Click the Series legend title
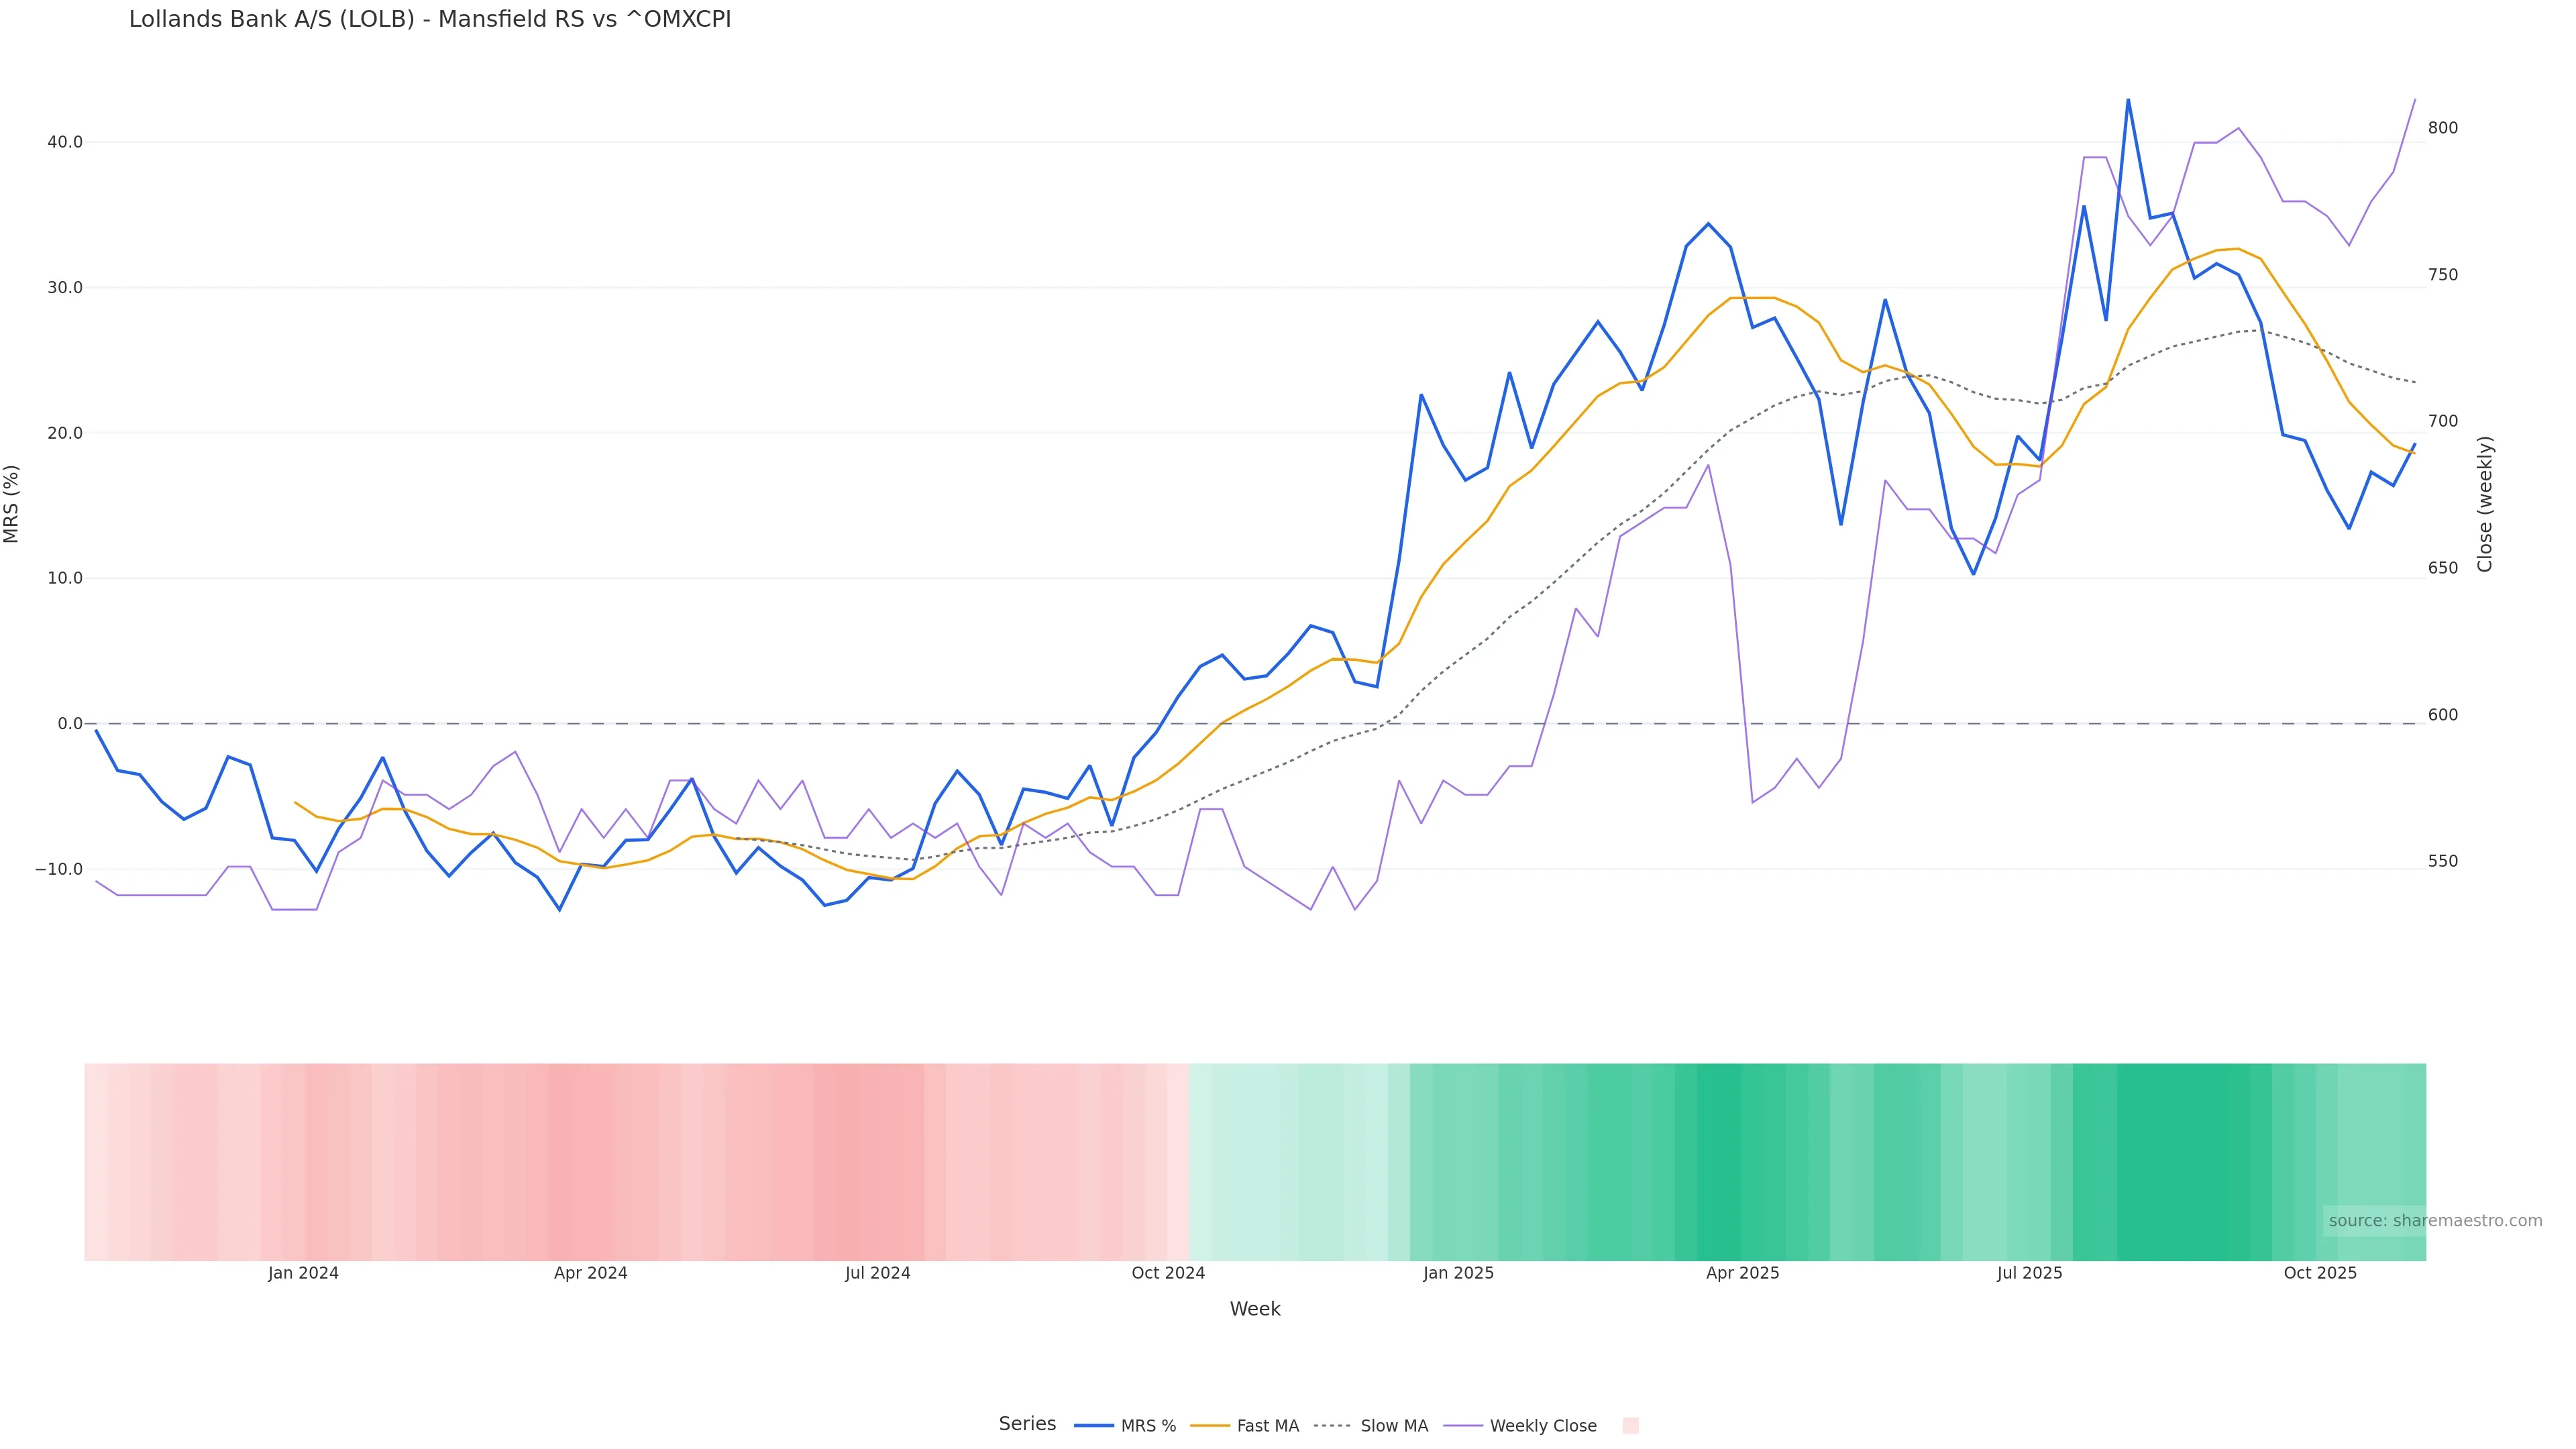Viewport: 2576px width, 1449px height. click(1027, 1424)
